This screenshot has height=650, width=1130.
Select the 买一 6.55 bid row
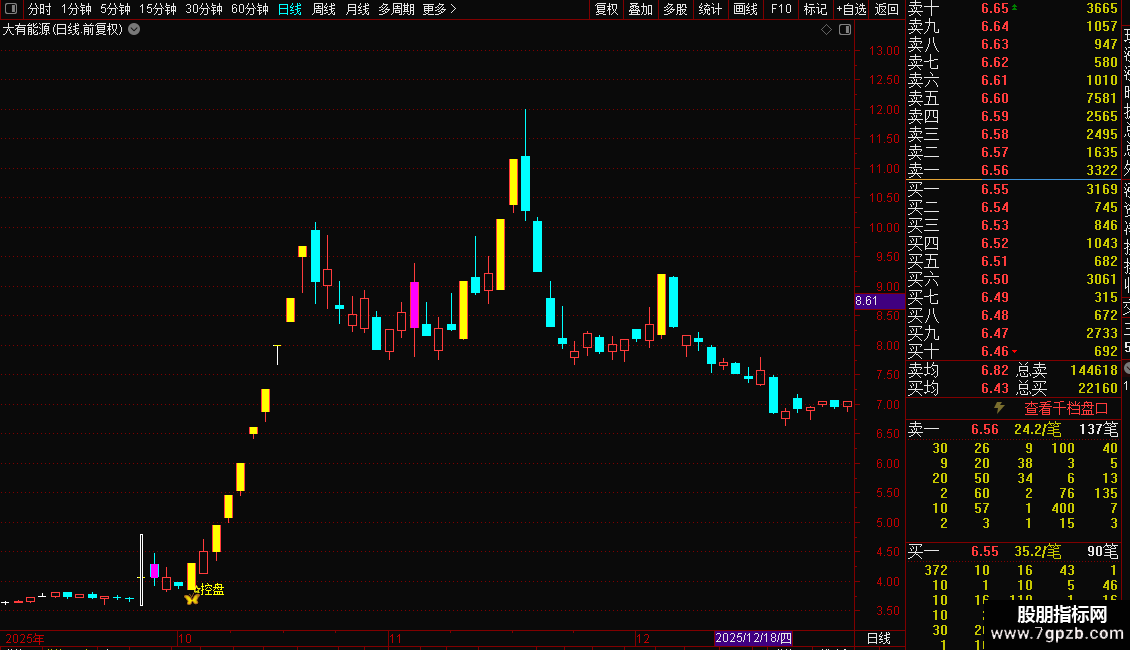coord(1013,189)
